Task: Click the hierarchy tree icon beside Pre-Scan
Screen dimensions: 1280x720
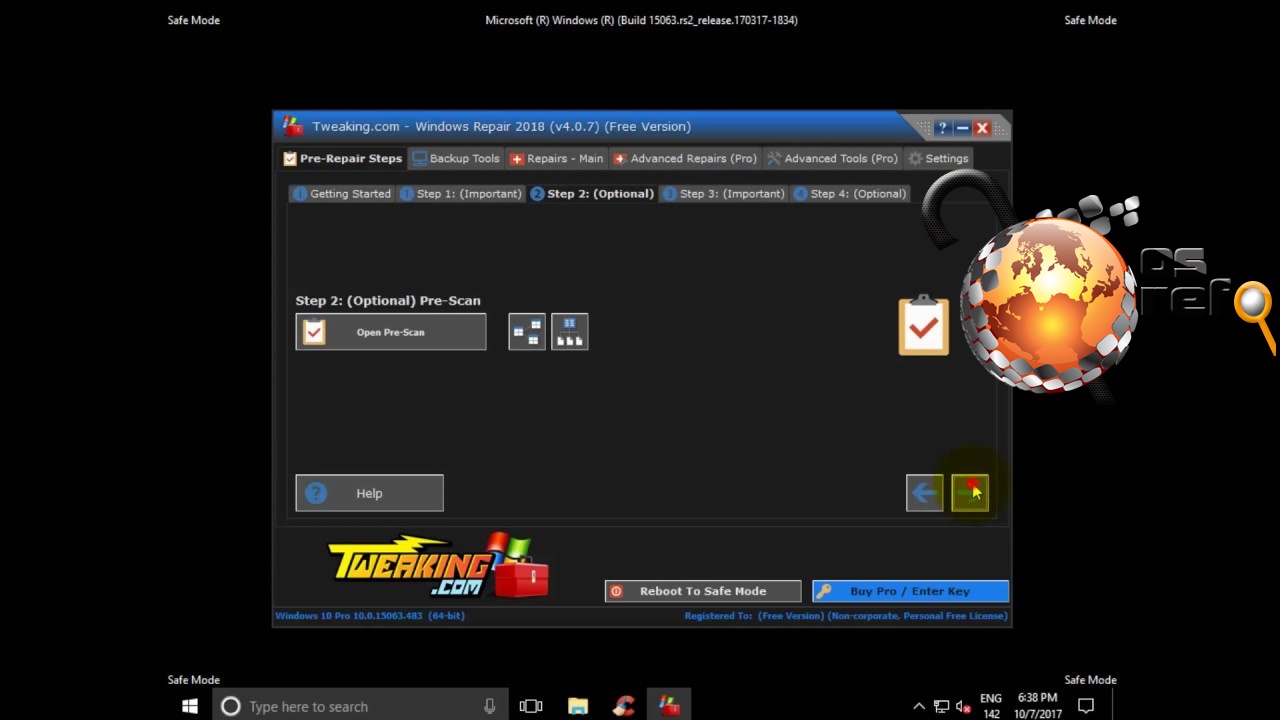Action: tap(570, 332)
